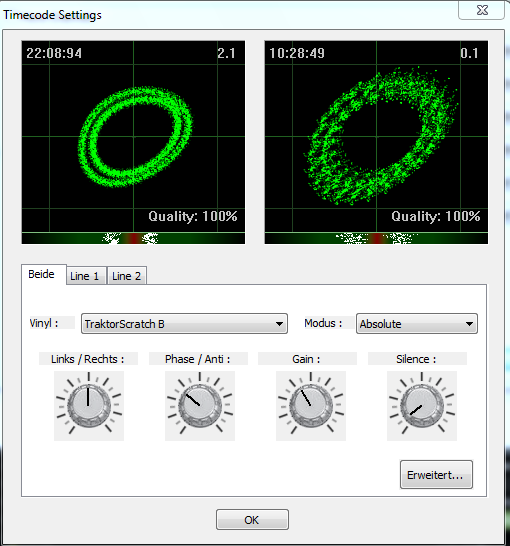Click the Silence threshold knob
The width and height of the screenshot is (510, 546).
(422, 406)
